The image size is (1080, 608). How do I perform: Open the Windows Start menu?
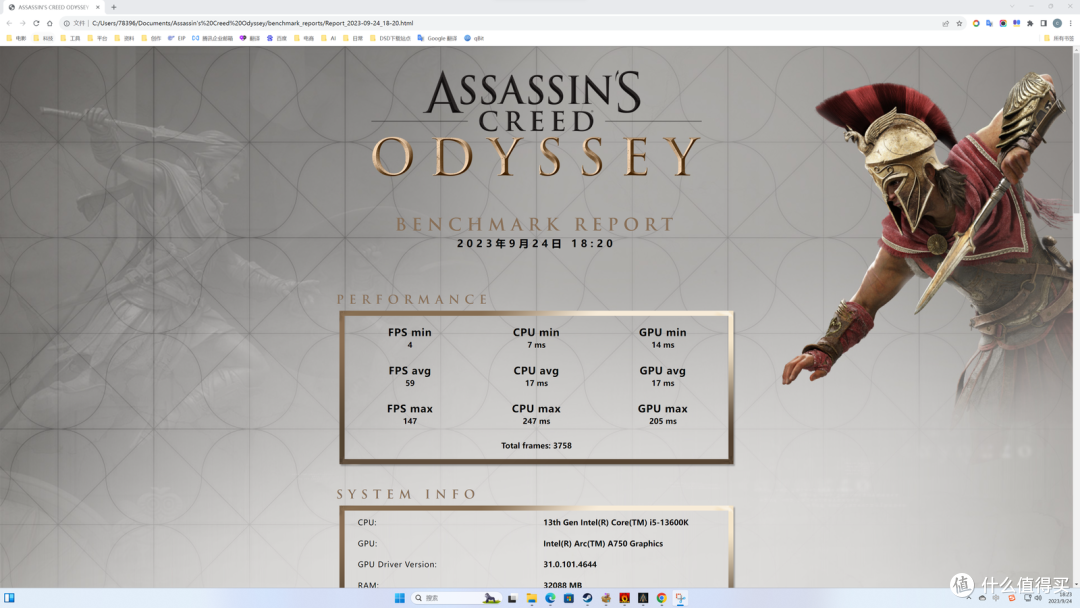click(x=399, y=598)
